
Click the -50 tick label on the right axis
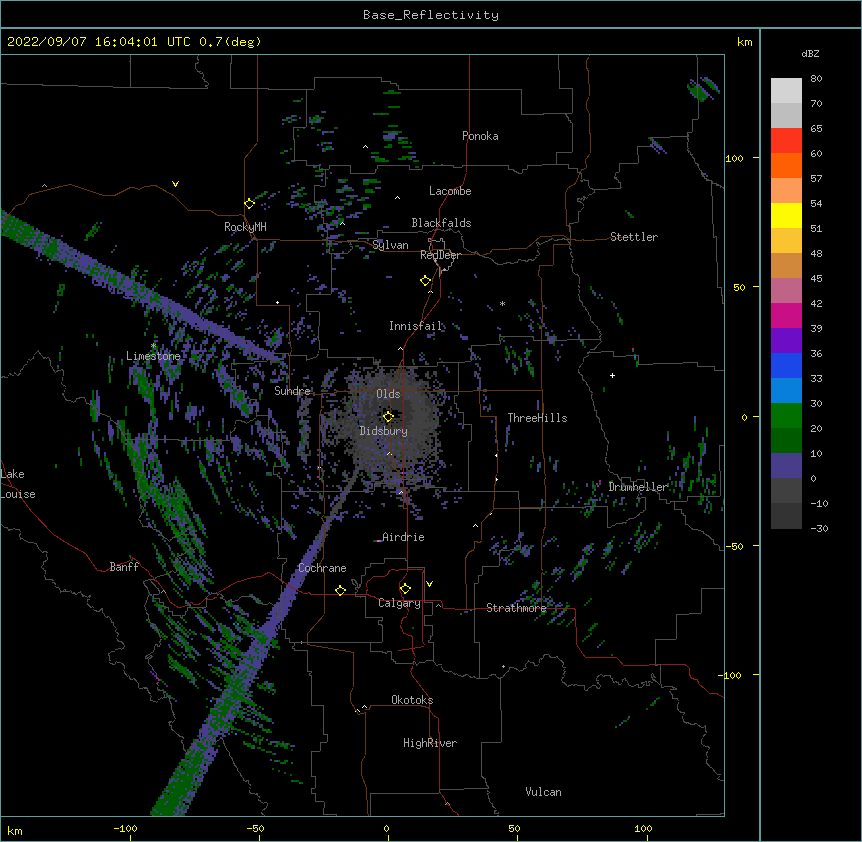[x=734, y=546]
